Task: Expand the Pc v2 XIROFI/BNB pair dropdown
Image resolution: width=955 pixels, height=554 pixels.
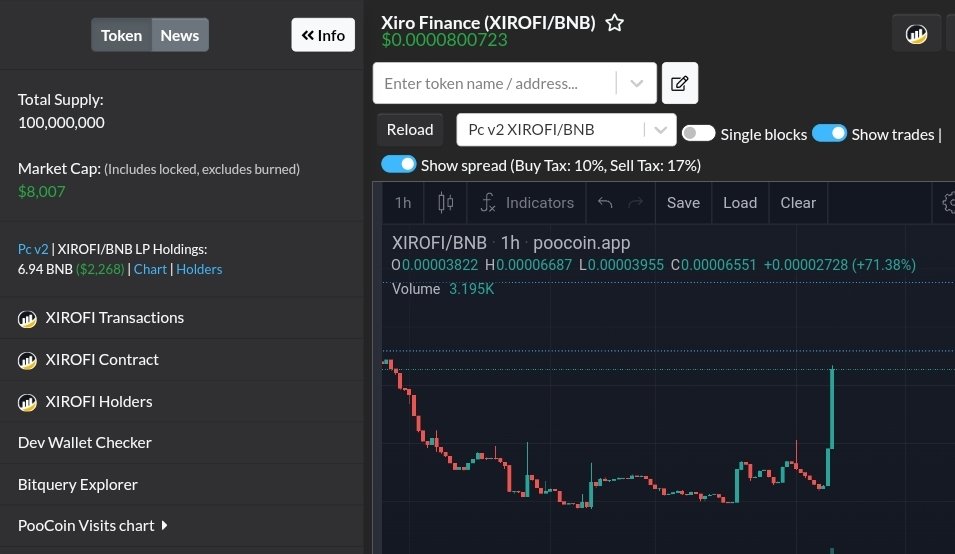Action: tap(660, 130)
